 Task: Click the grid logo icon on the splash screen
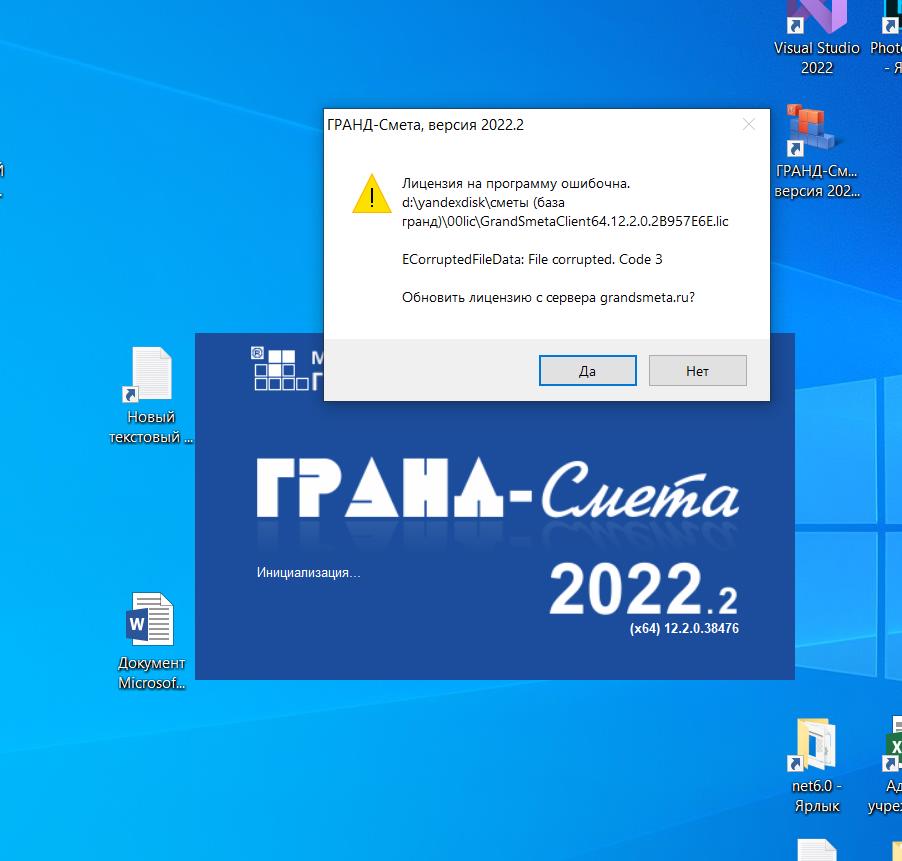tap(281, 369)
